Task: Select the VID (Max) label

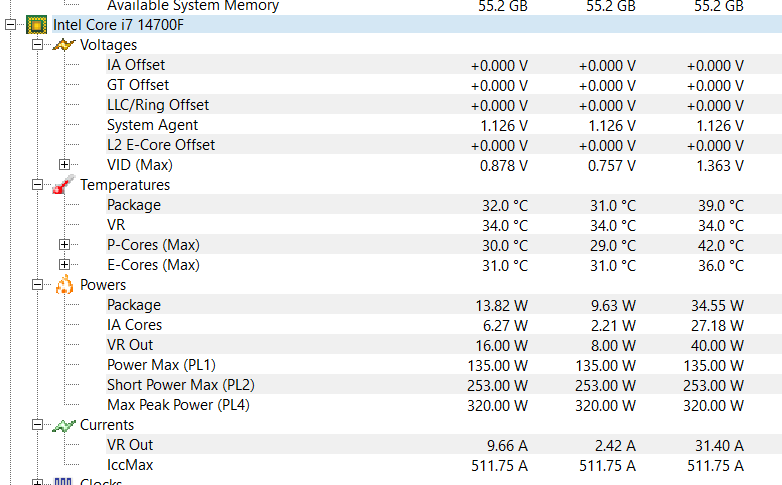Action: [140, 165]
